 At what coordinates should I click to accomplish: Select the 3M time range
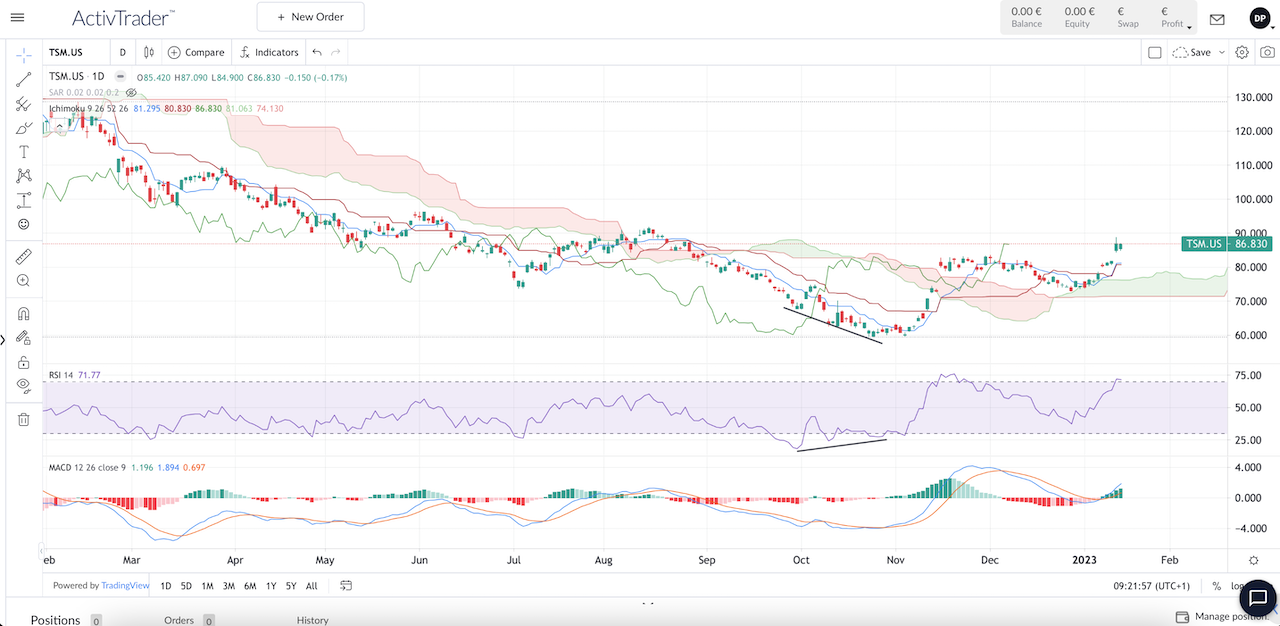click(229, 586)
